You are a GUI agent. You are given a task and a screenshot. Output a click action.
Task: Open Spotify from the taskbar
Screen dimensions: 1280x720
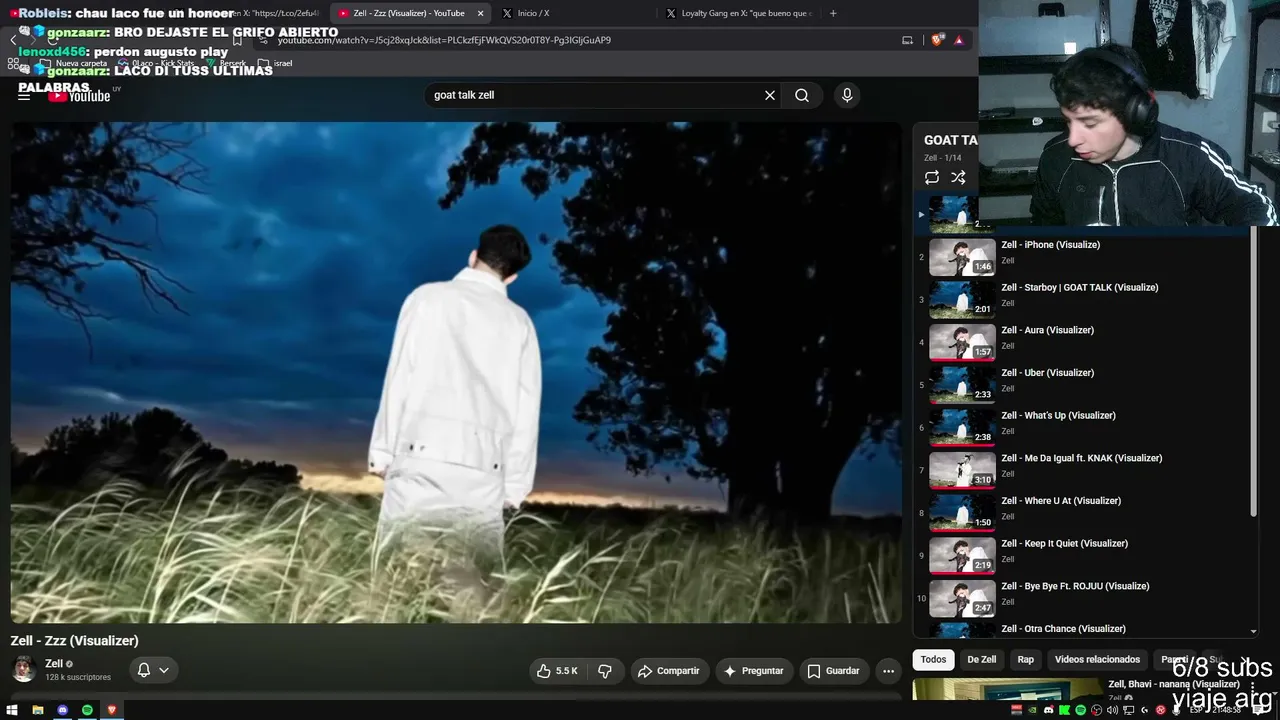coord(87,710)
